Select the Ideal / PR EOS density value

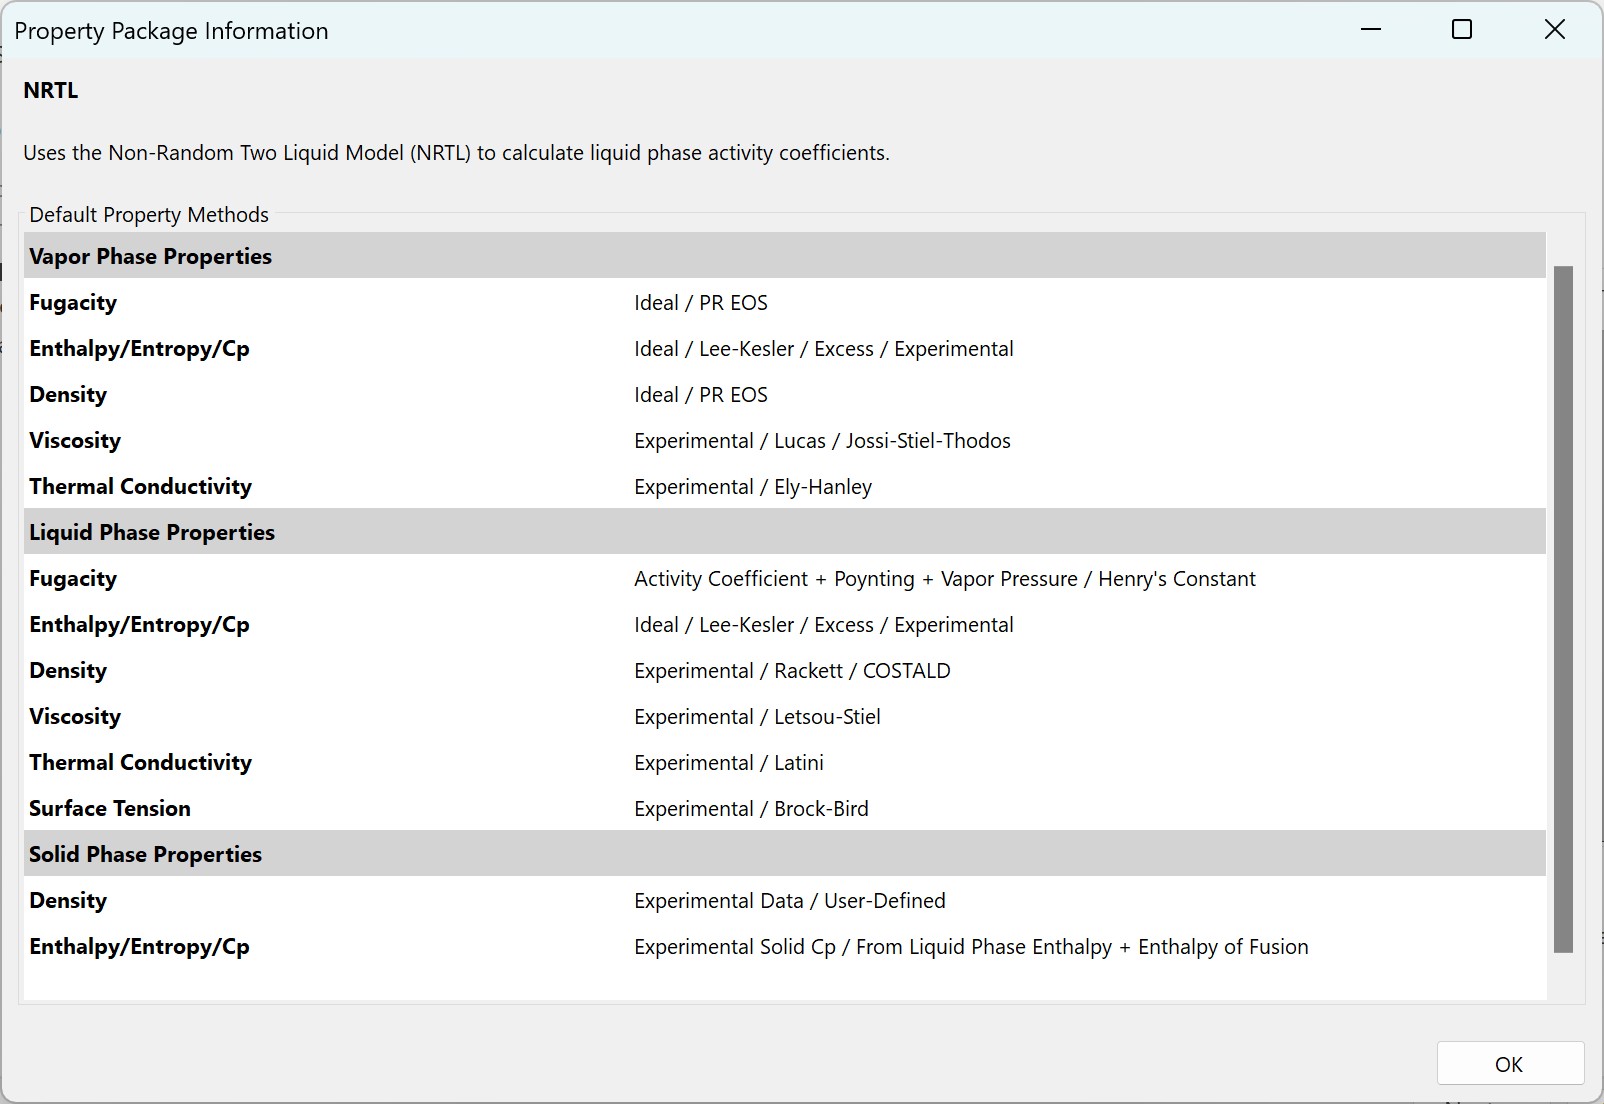pos(700,394)
